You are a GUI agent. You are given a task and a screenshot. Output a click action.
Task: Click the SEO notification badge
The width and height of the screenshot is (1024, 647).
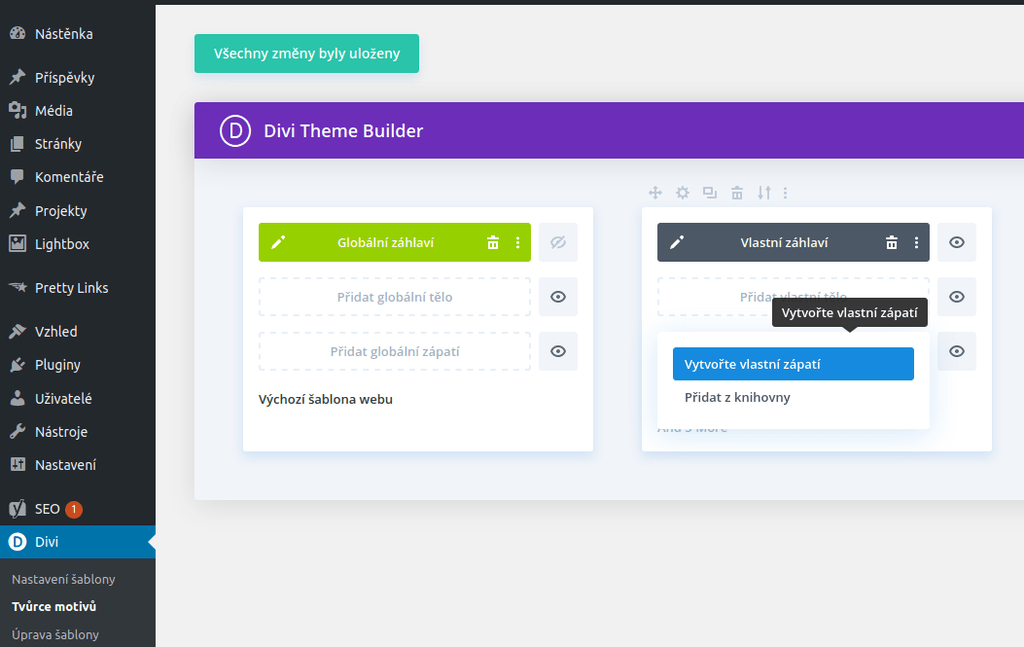(74, 509)
